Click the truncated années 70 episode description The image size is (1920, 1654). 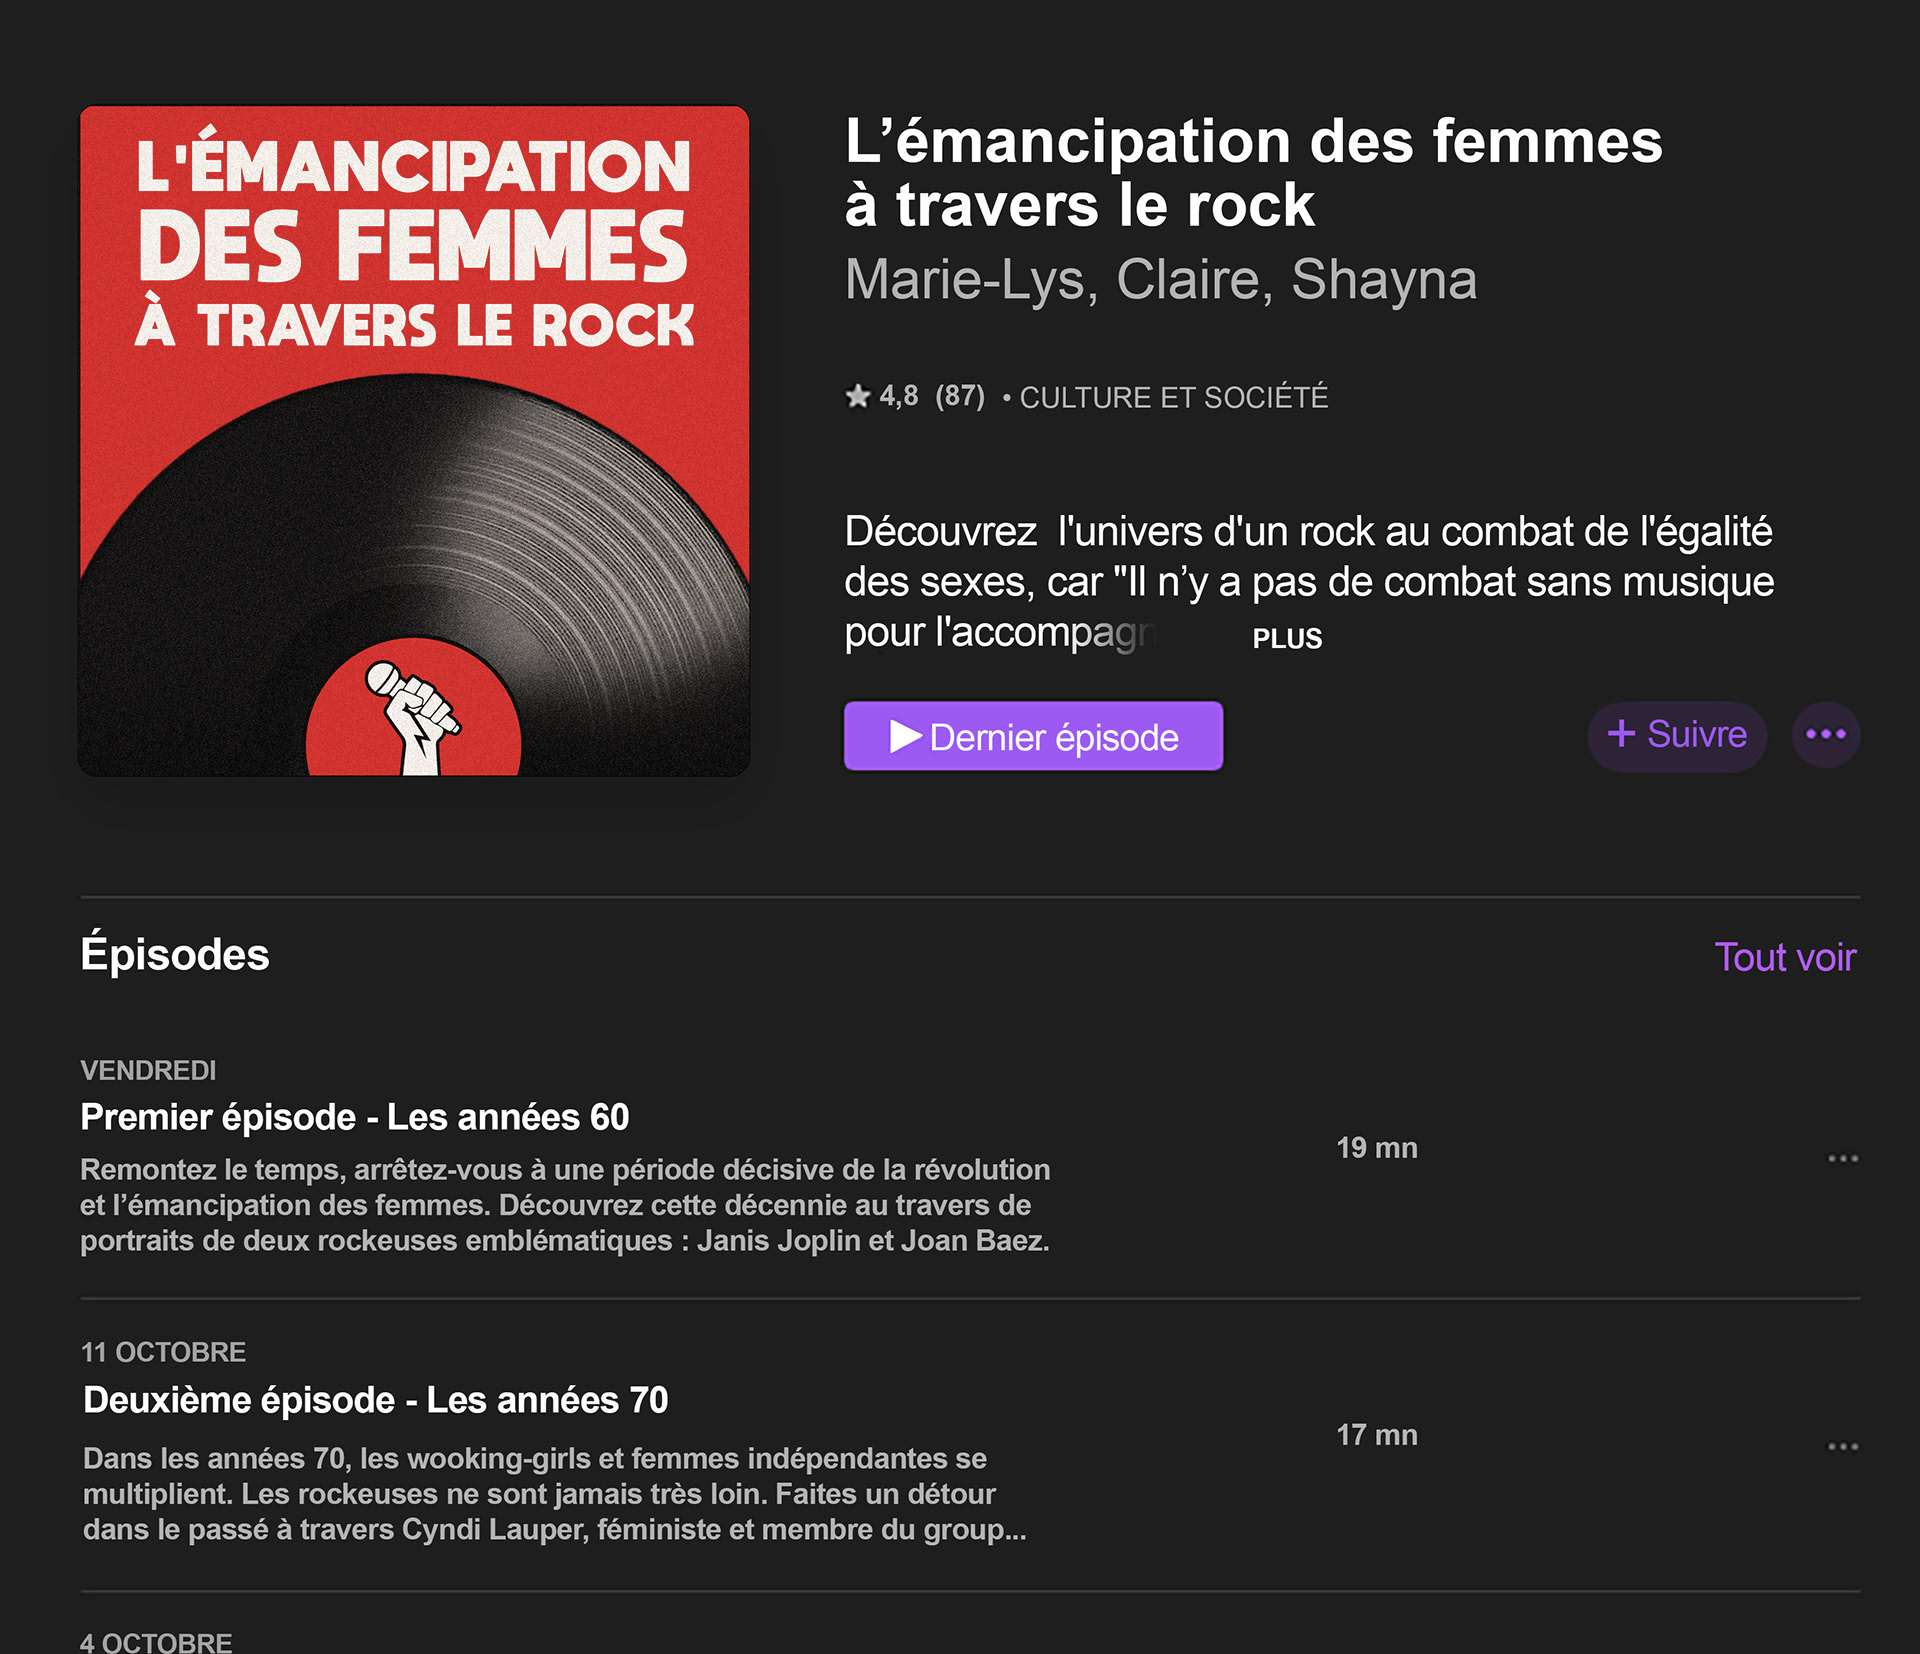coord(555,1494)
